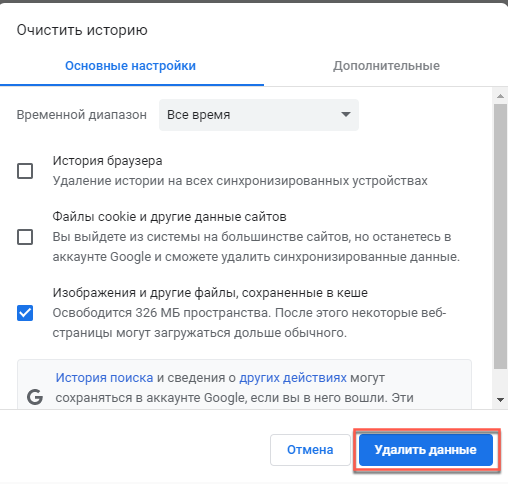
Task: Click the Отмена button
Action: pyautogui.click(x=310, y=450)
